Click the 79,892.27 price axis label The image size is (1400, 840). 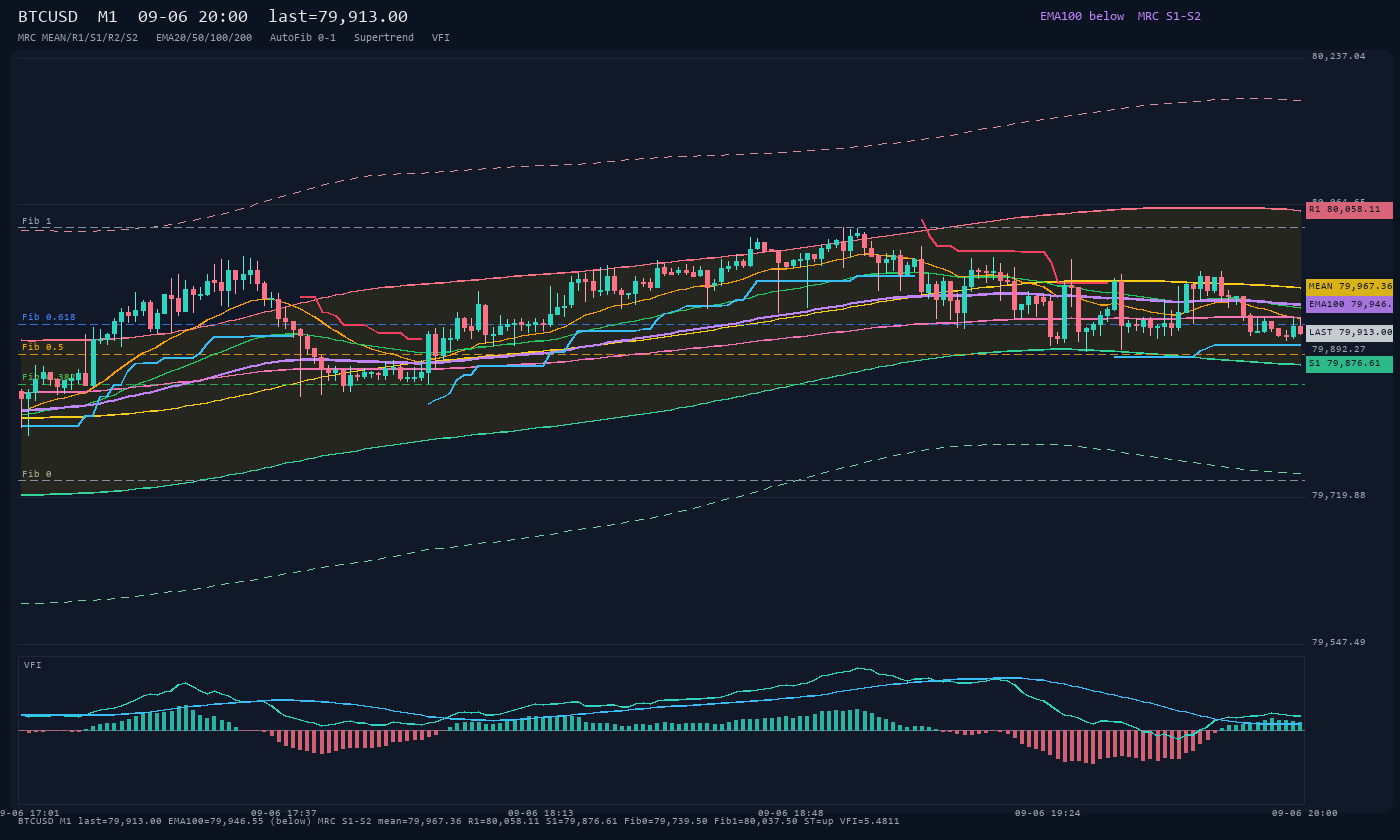(x=1338, y=349)
